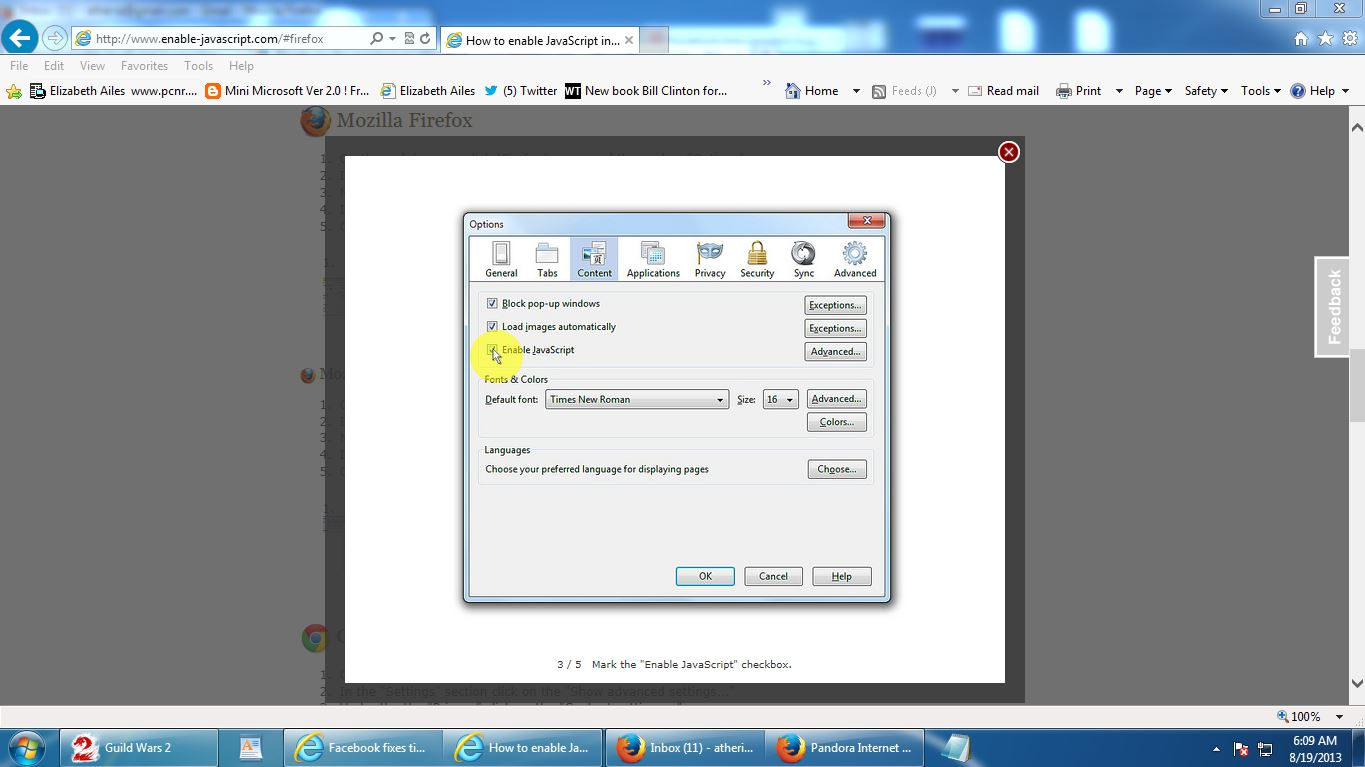Refresh the page with the reload icon

coord(426,39)
